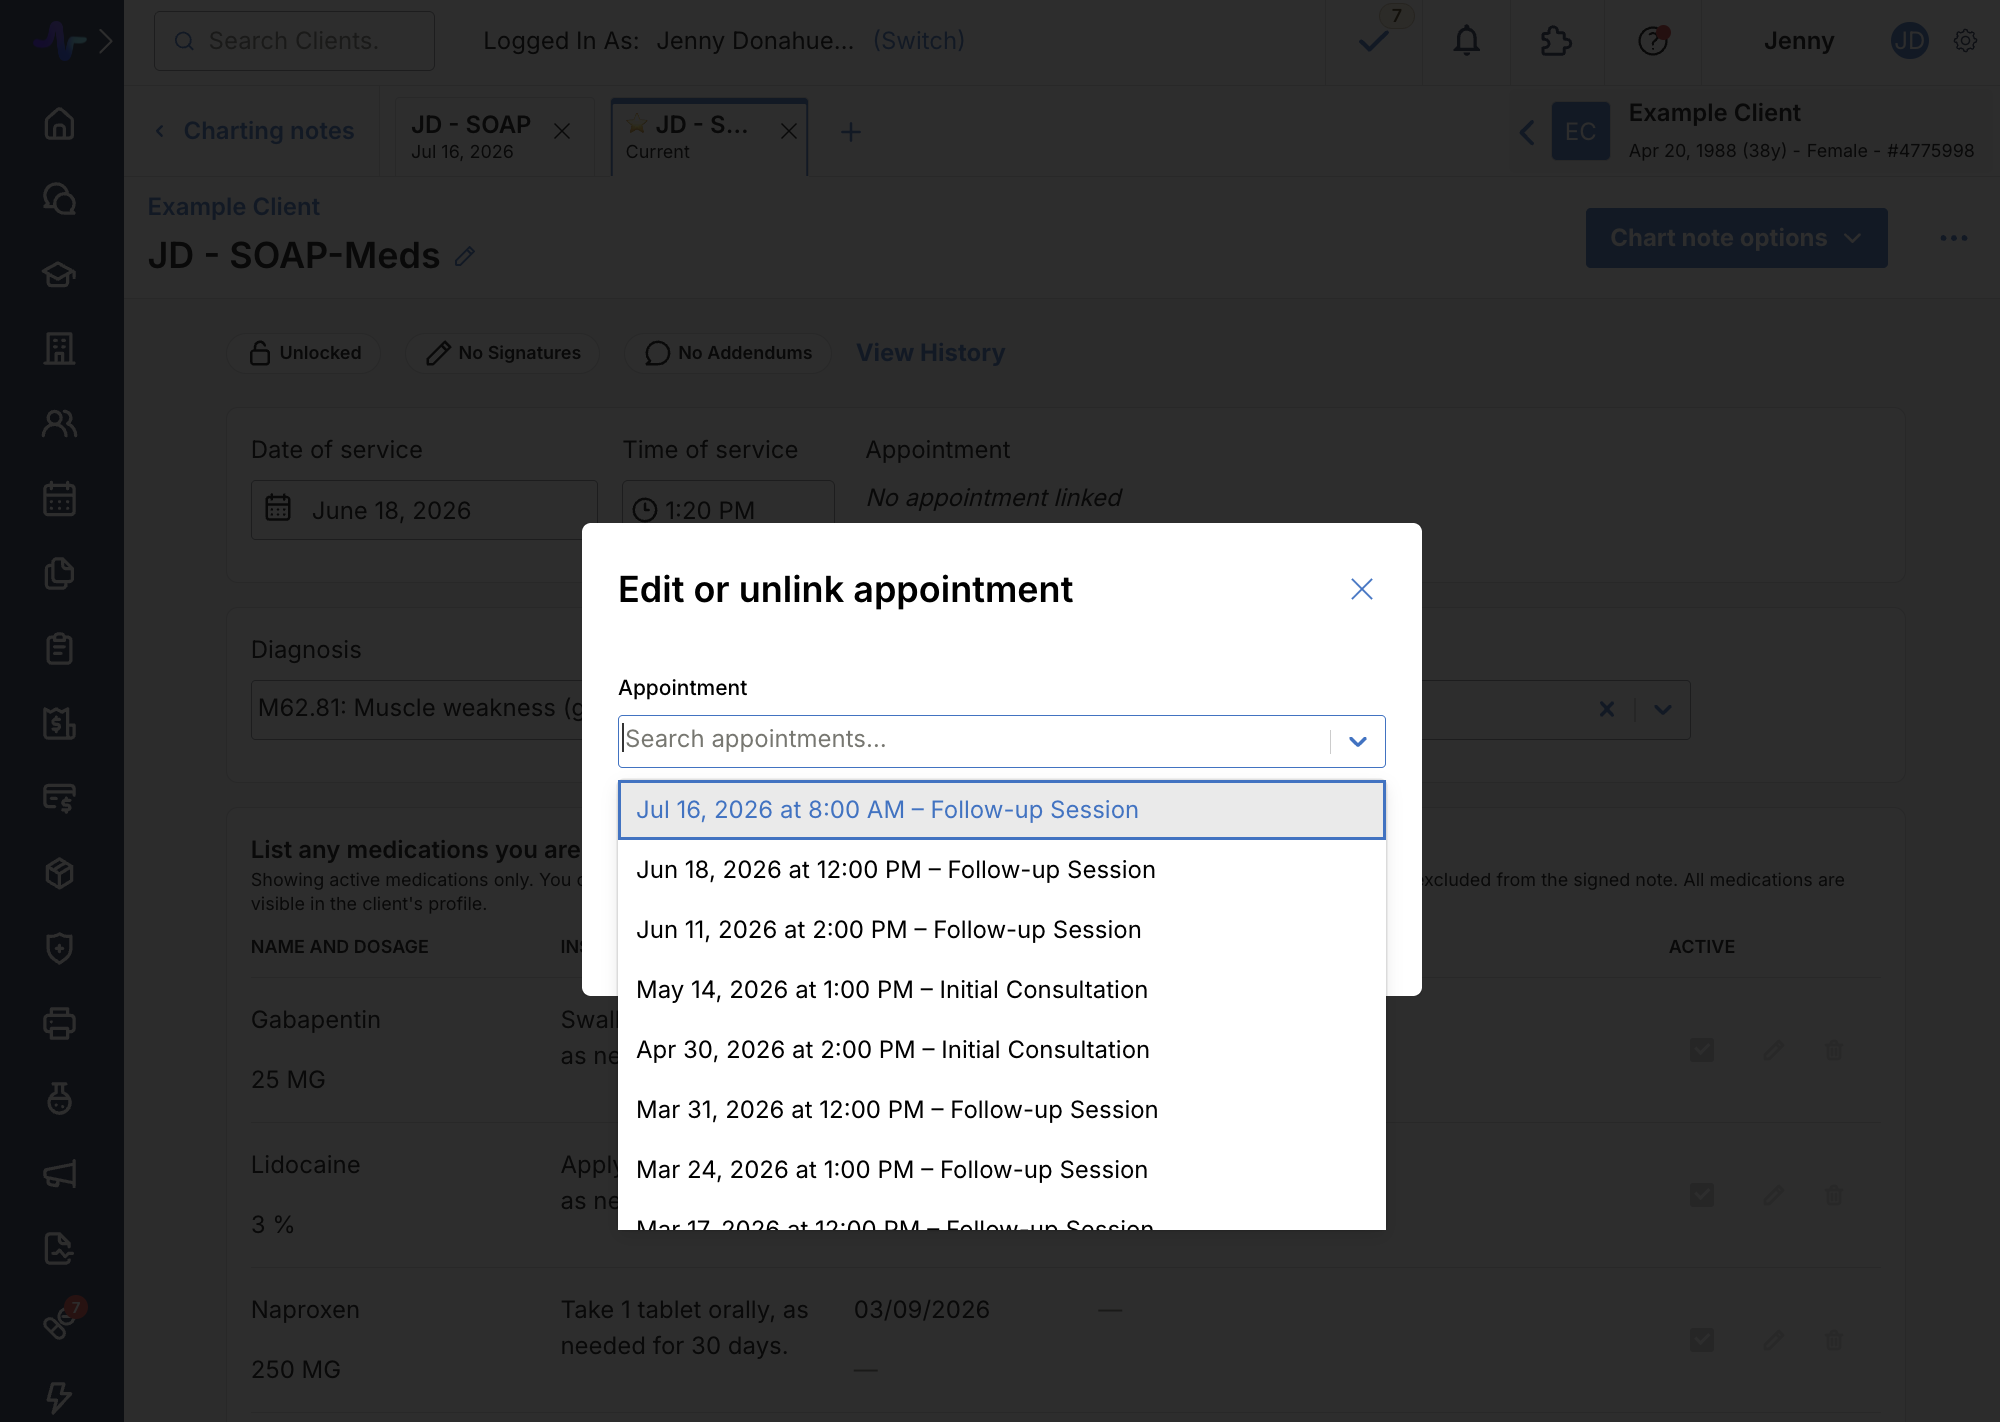
Task: Open the clients people sidebar icon
Action: pos(60,424)
